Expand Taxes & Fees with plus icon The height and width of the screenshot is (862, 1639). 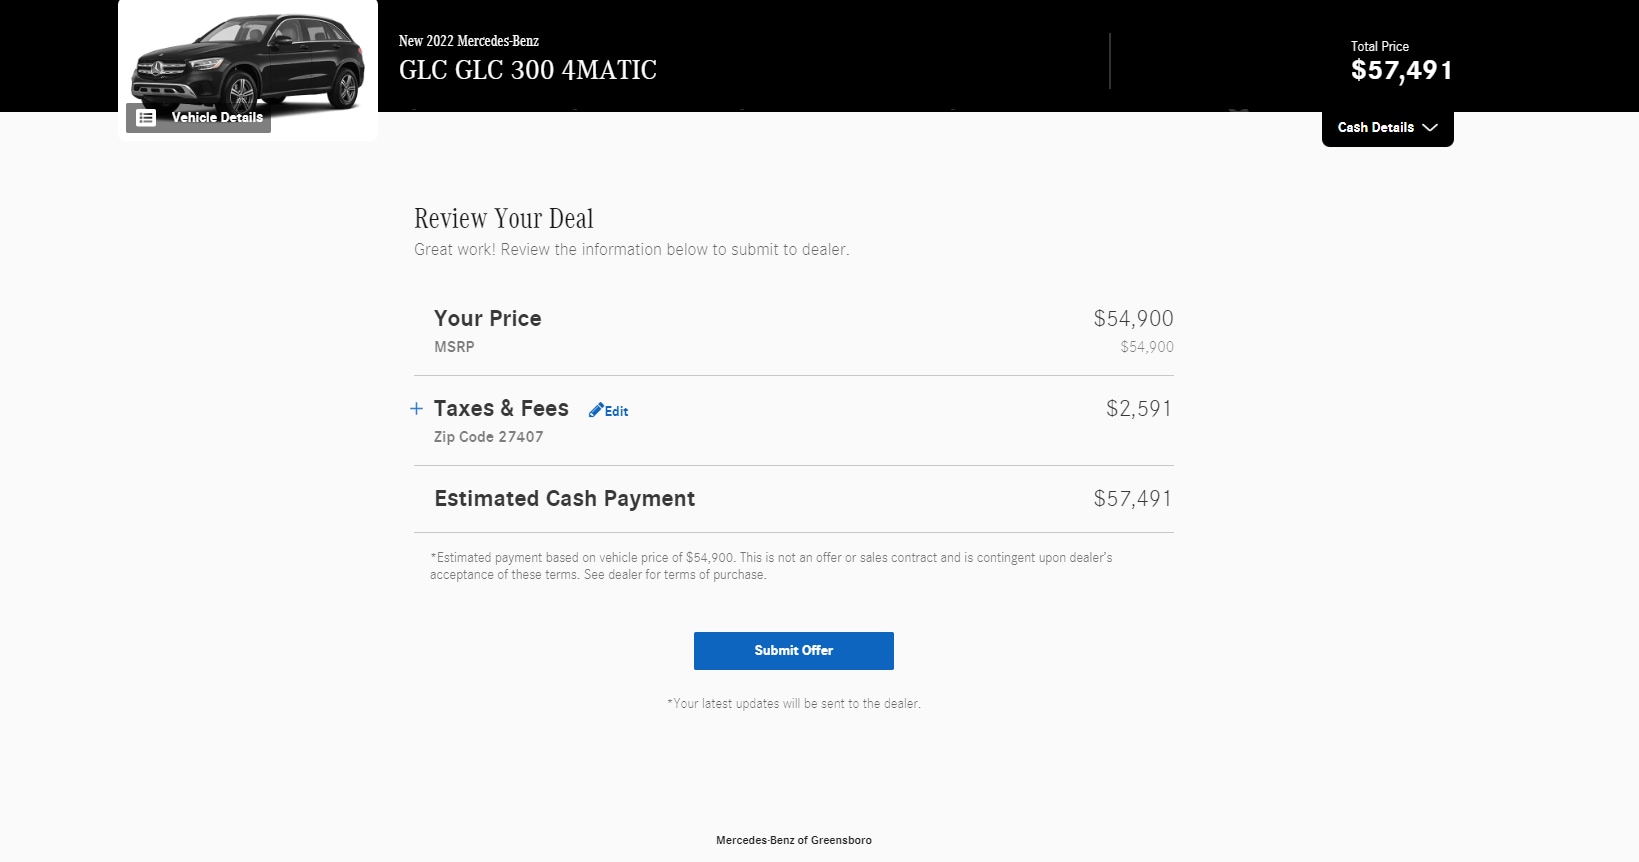(416, 408)
